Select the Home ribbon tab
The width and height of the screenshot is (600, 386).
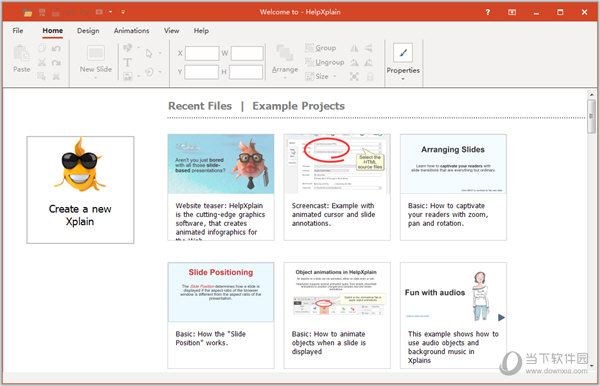[53, 31]
